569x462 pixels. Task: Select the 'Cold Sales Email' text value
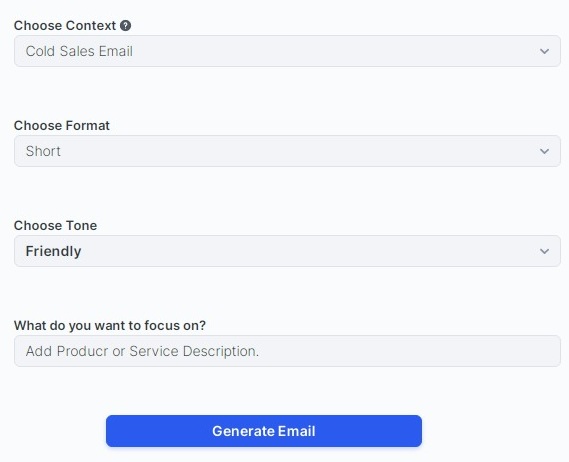[79, 51]
